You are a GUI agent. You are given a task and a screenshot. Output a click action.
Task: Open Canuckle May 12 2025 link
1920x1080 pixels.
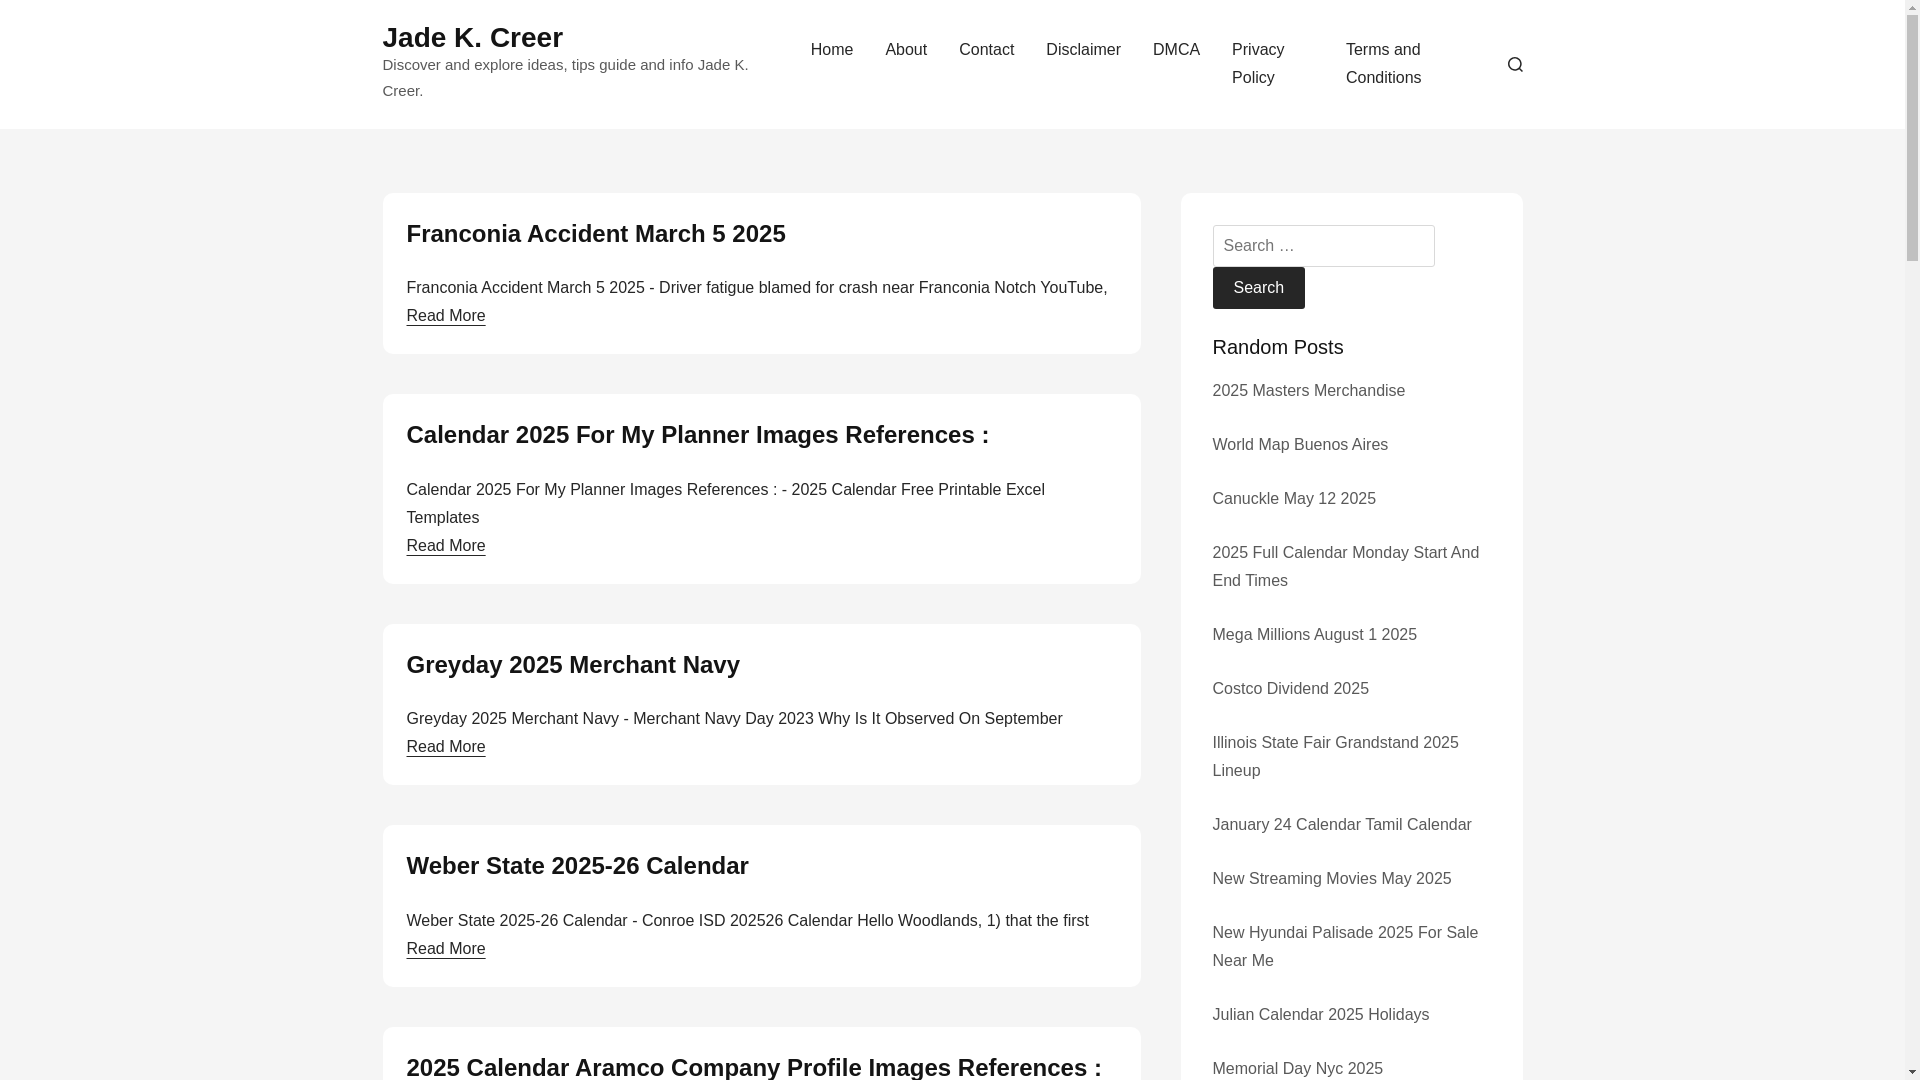coord(1293,499)
